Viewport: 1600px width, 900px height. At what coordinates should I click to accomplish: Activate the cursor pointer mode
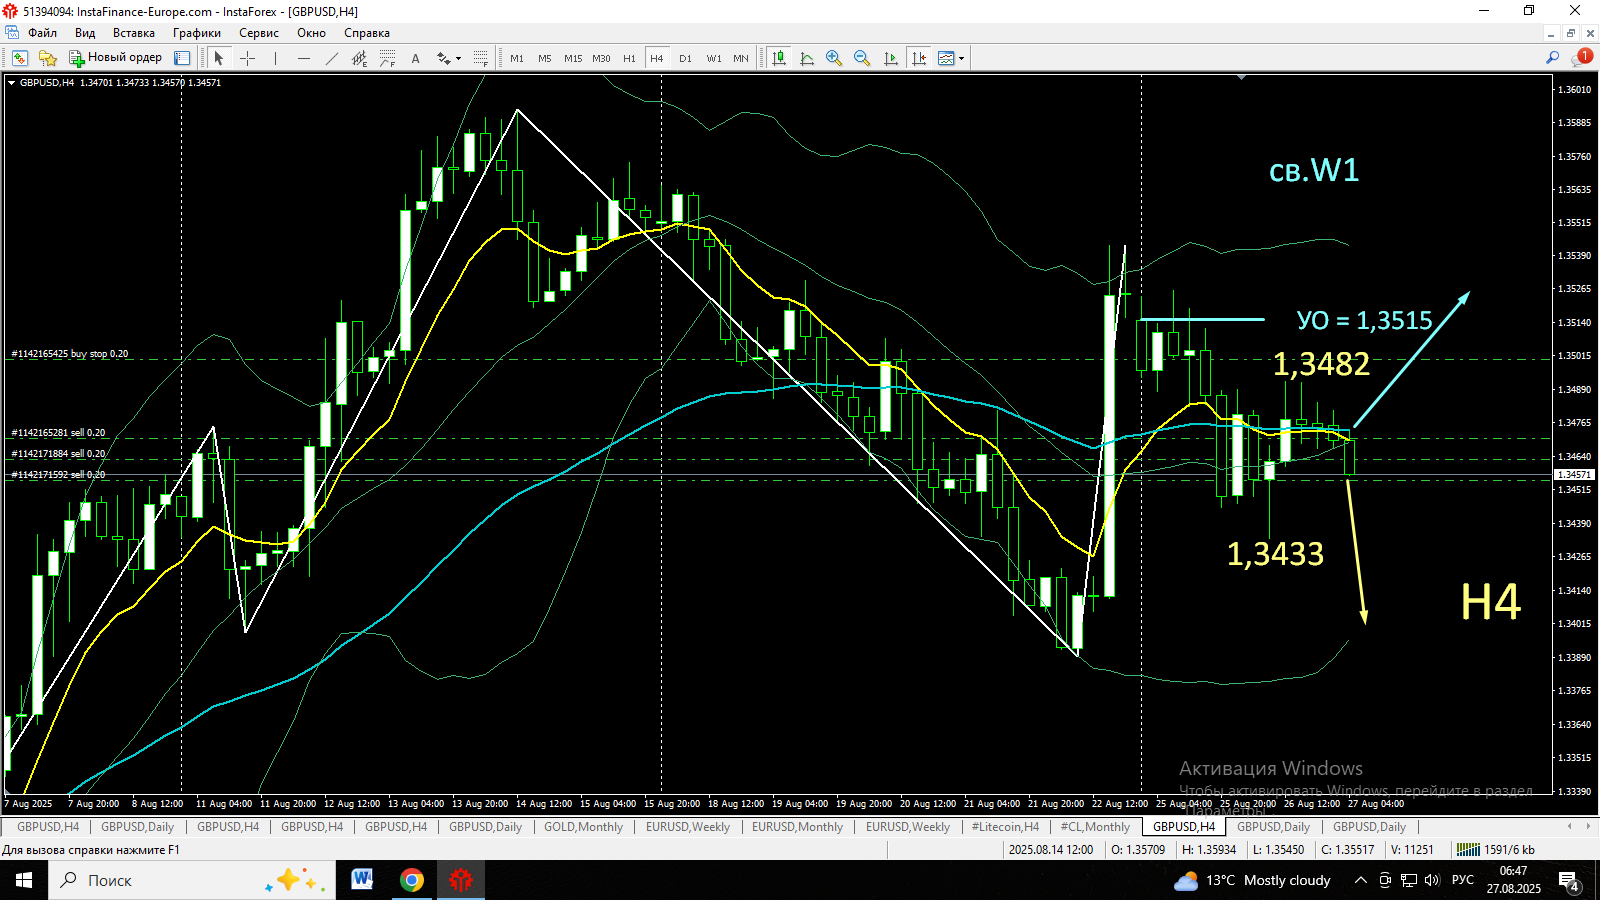[219, 58]
